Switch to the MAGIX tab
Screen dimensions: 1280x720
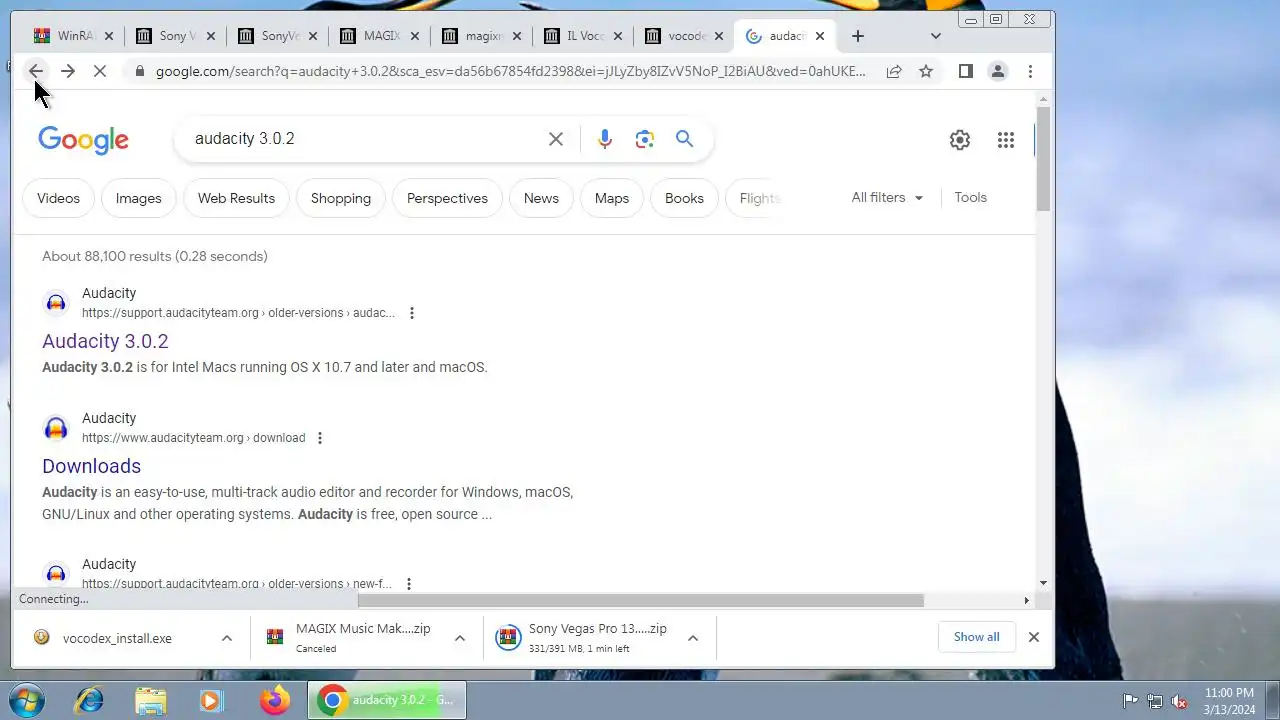(x=380, y=36)
